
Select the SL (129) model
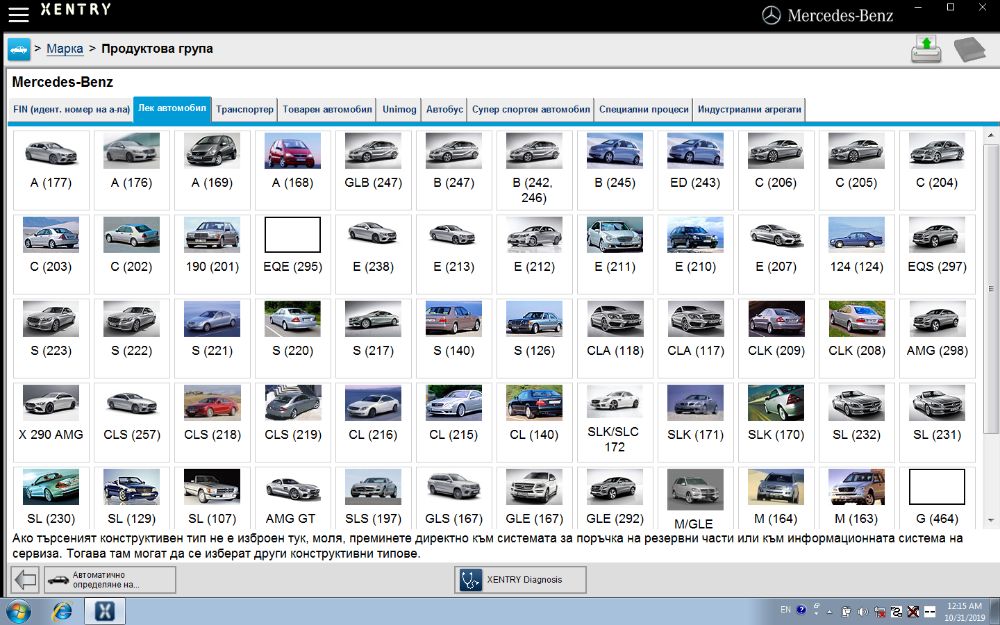coord(131,498)
